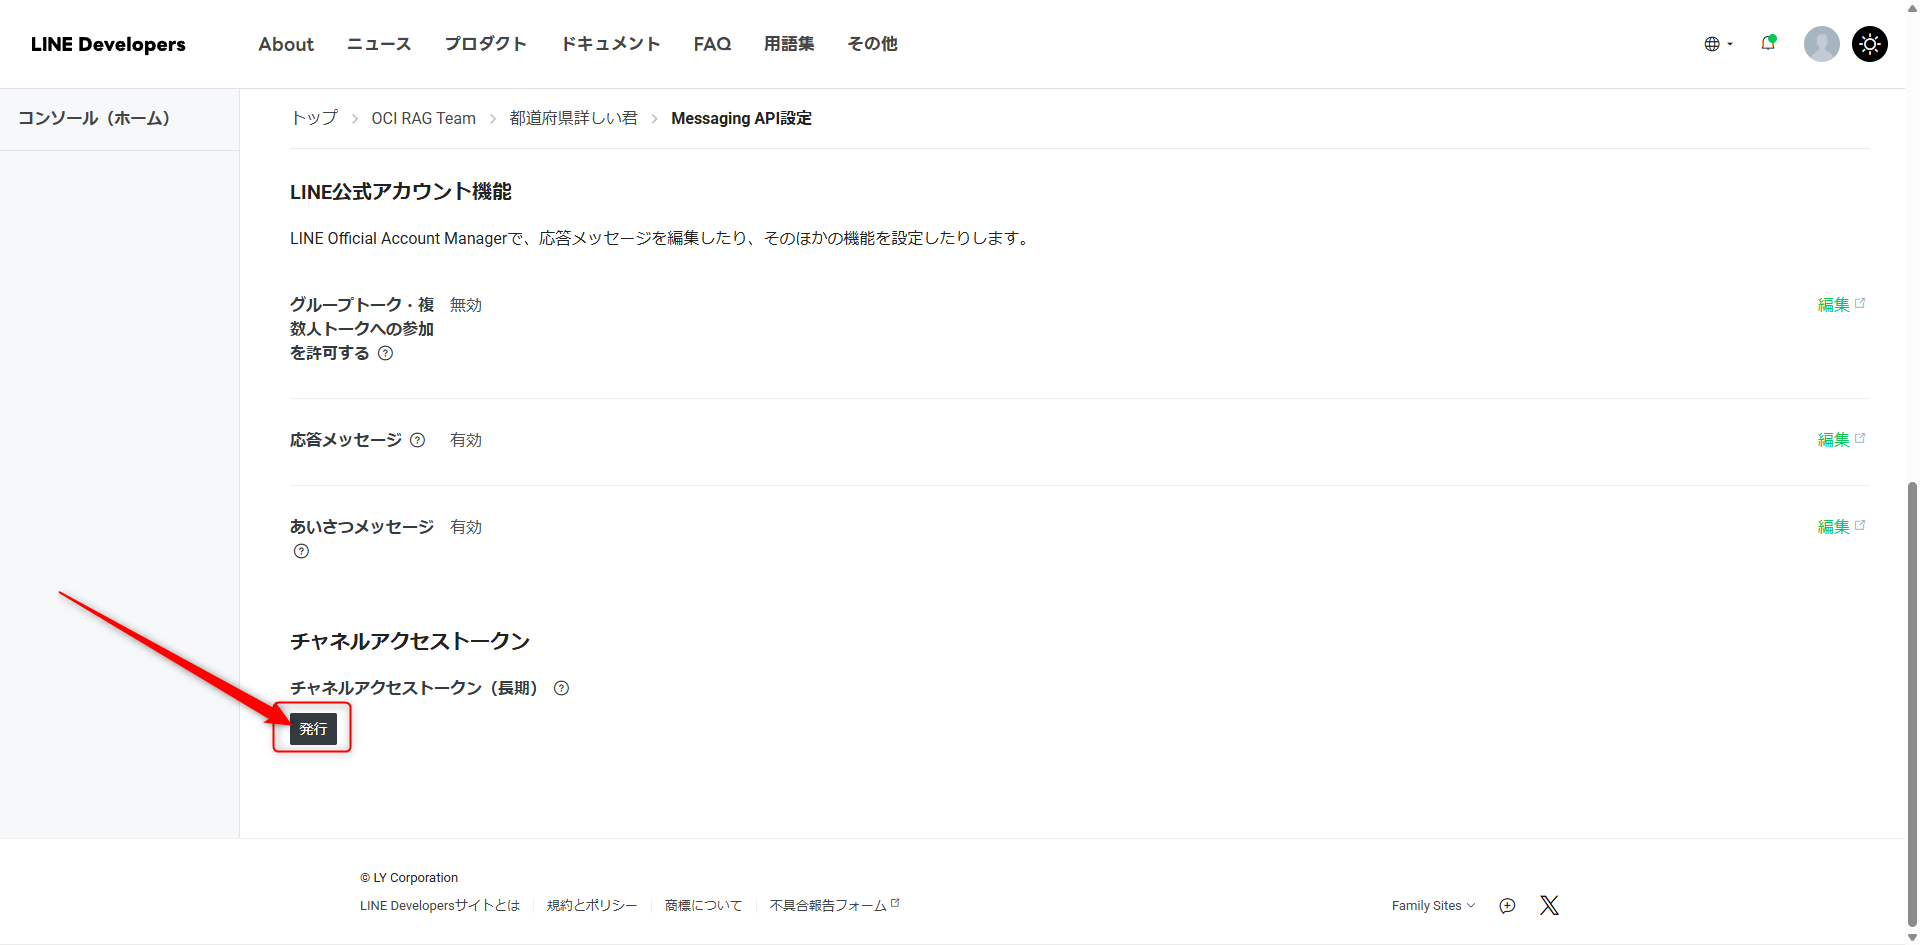Open 不具合報告フォーム footer link

point(835,905)
